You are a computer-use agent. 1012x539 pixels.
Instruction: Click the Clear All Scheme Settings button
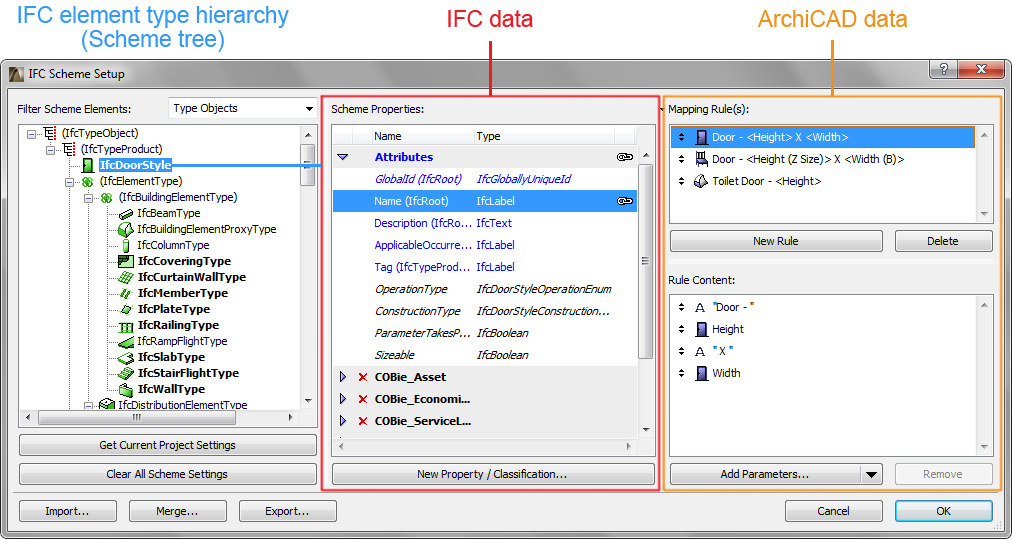click(x=168, y=474)
